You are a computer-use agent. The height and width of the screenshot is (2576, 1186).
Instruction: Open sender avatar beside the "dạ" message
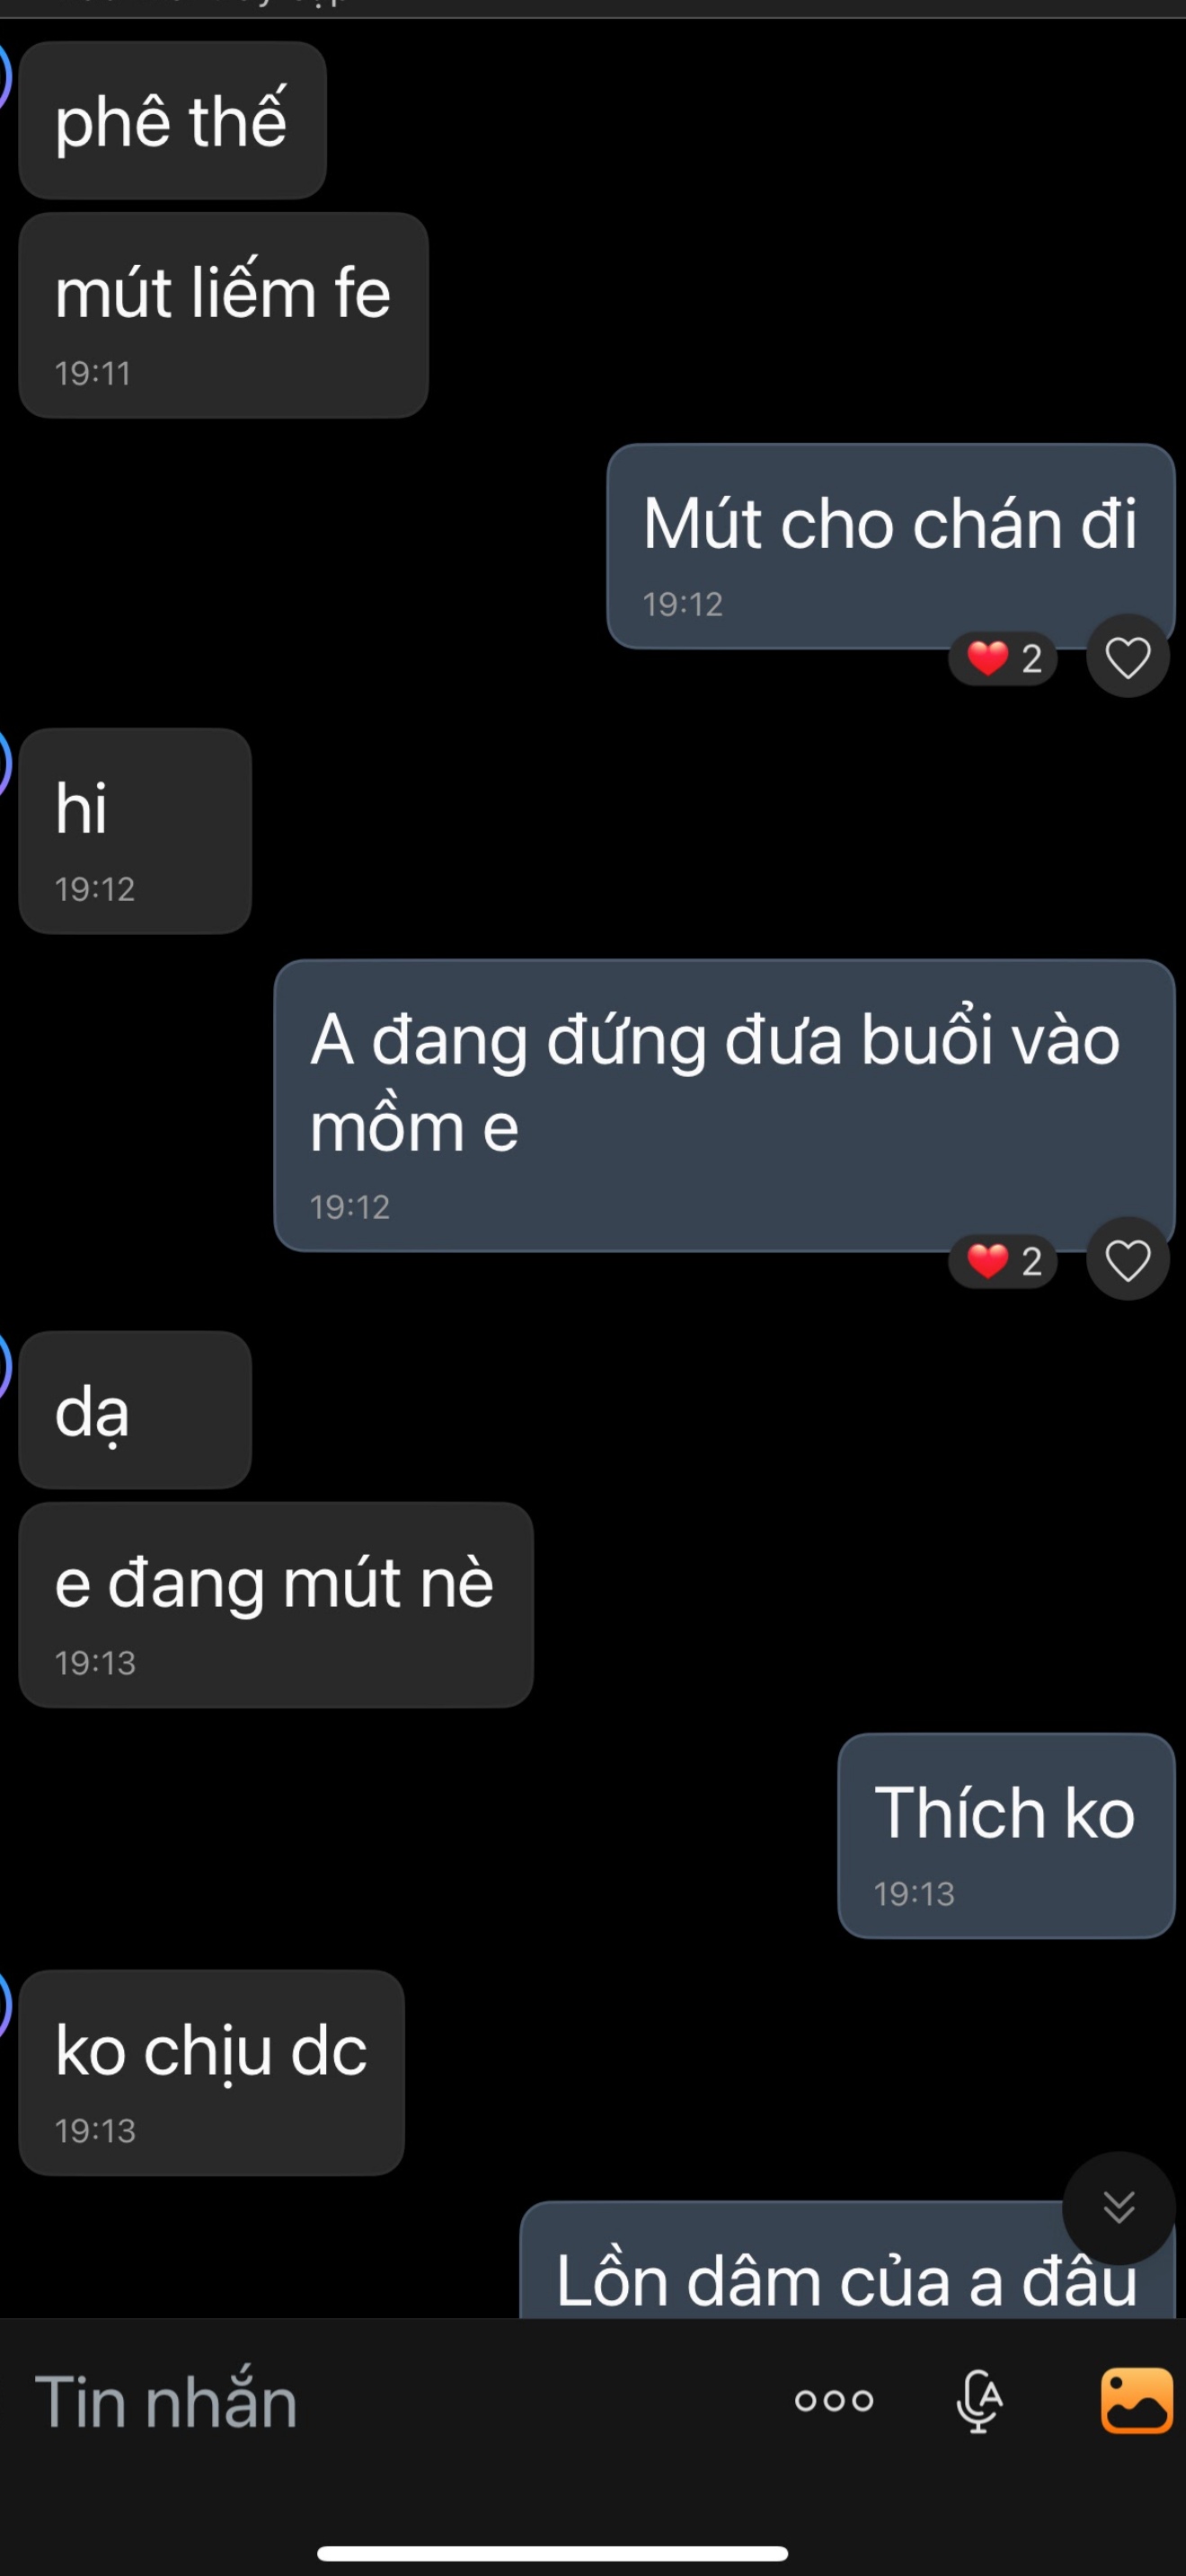click(3, 1367)
